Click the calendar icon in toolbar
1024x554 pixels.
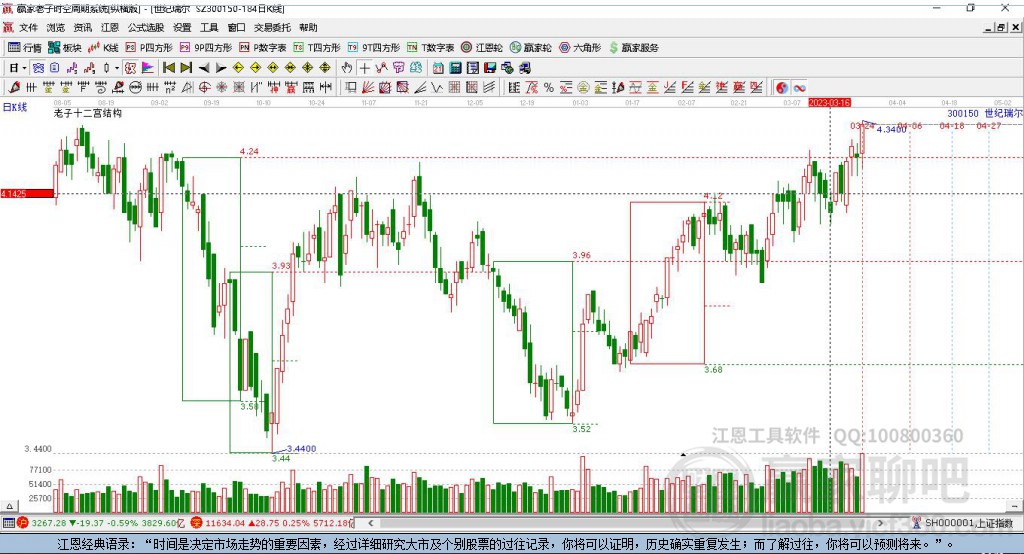pos(438,68)
